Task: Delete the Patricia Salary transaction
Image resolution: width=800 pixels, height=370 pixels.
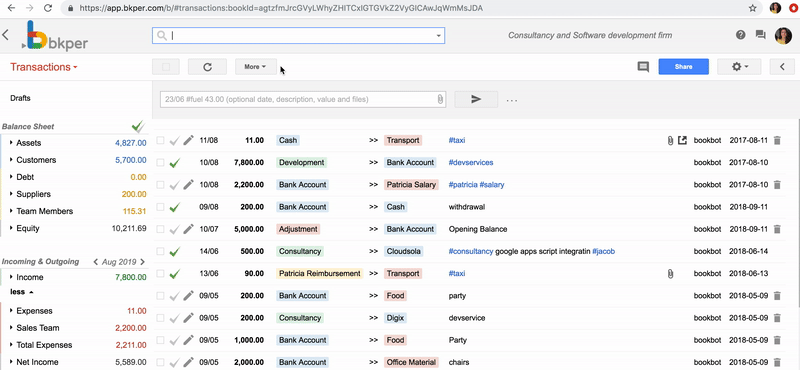Action: pos(777,185)
